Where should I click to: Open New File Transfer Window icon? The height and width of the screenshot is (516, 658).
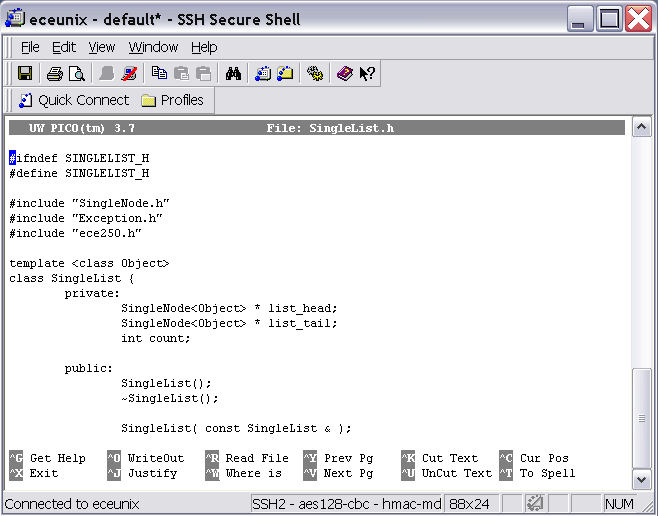click(285, 73)
